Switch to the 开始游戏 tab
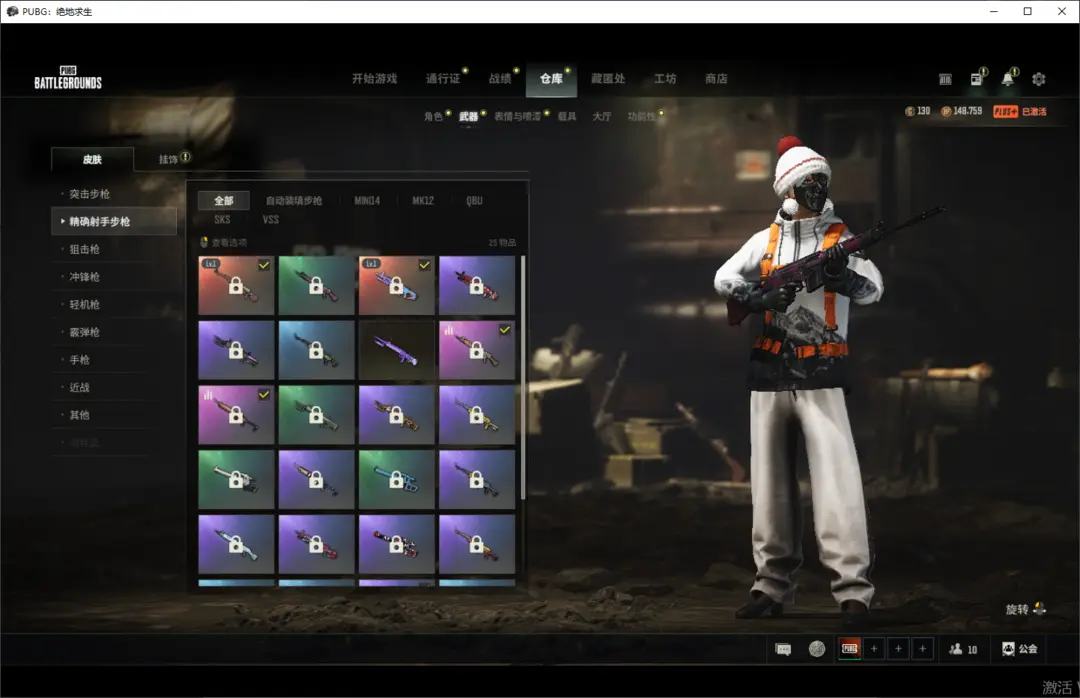 pyautogui.click(x=374, y=79)
